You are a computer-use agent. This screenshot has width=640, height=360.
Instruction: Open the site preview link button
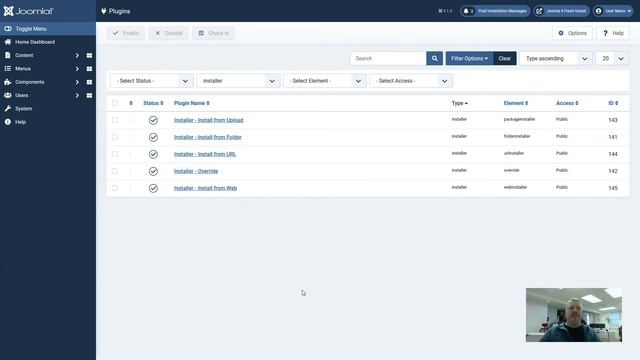pos(561,11)
